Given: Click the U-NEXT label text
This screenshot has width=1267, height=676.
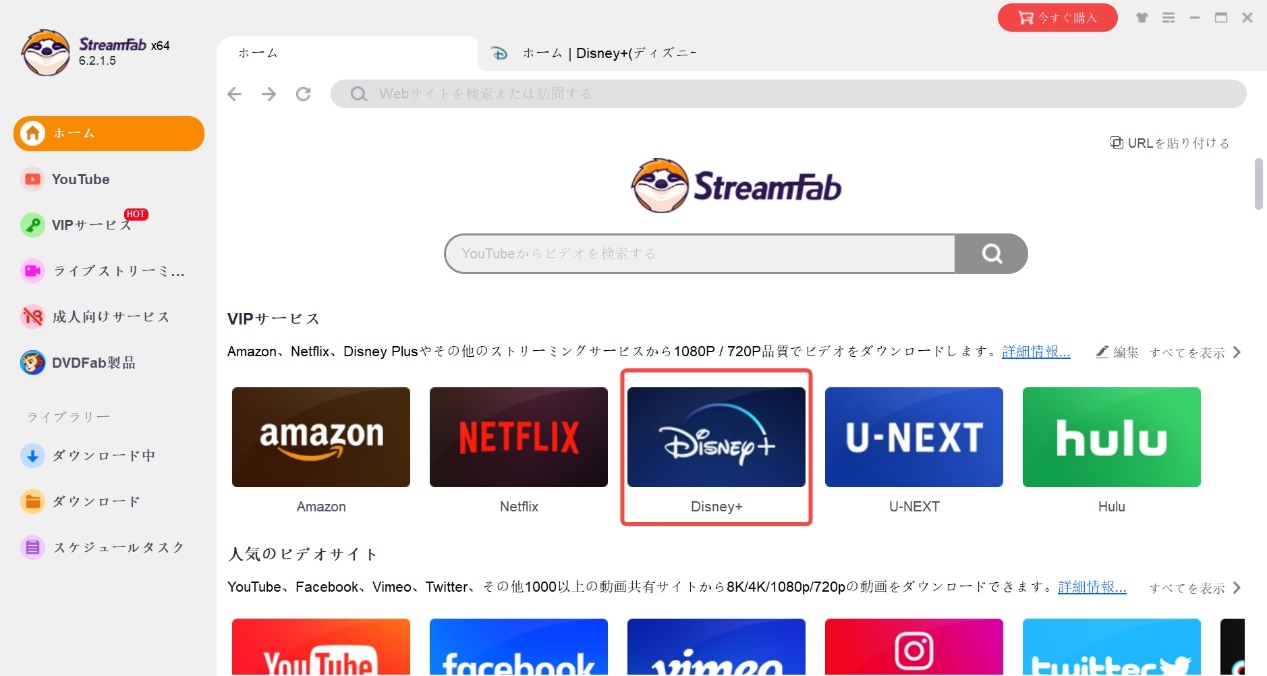Looking at the screenshot, I should 914,507.
